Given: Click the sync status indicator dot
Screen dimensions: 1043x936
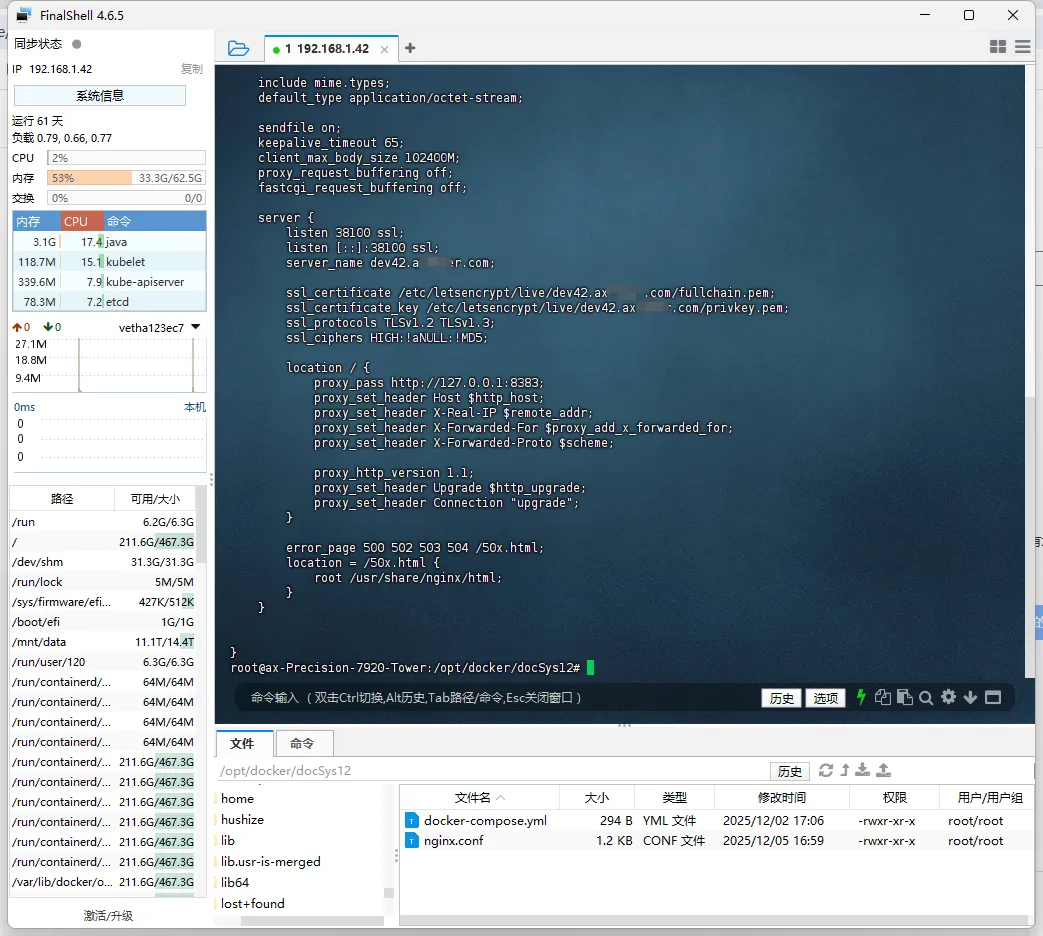Looking at the screenshot, I should 76,44.
